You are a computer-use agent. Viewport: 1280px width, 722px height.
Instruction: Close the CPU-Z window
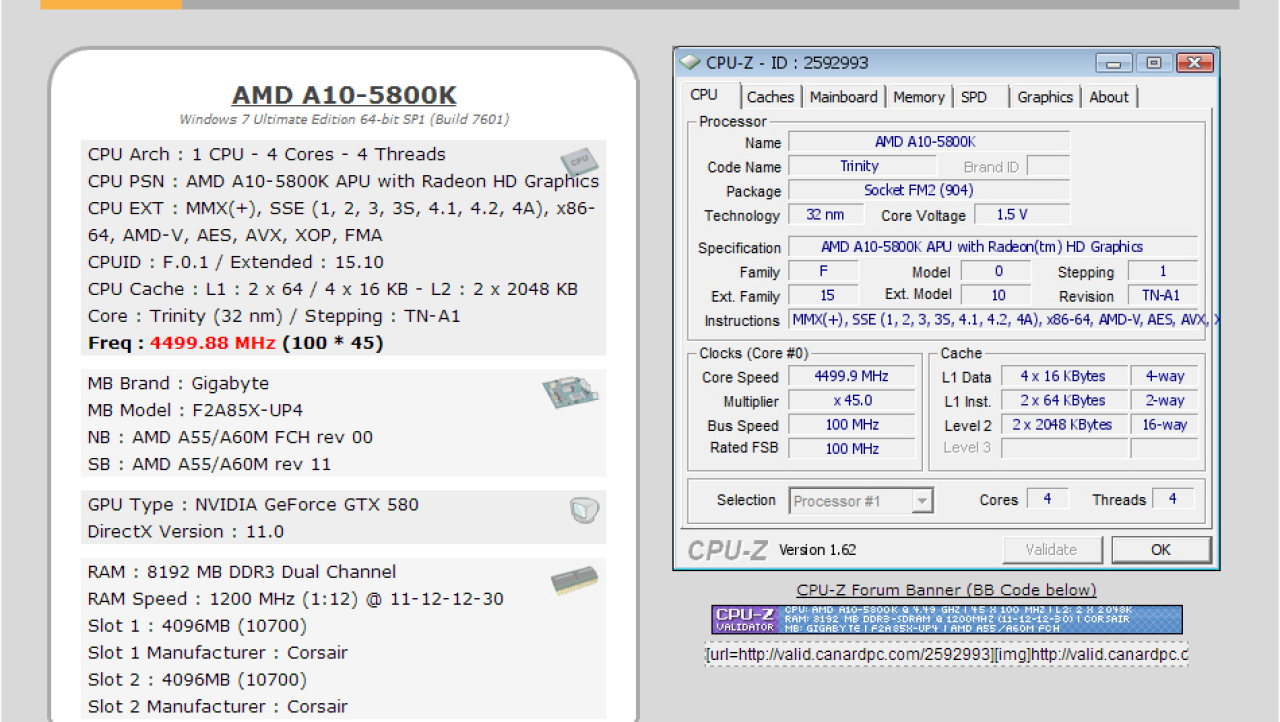1194,63
